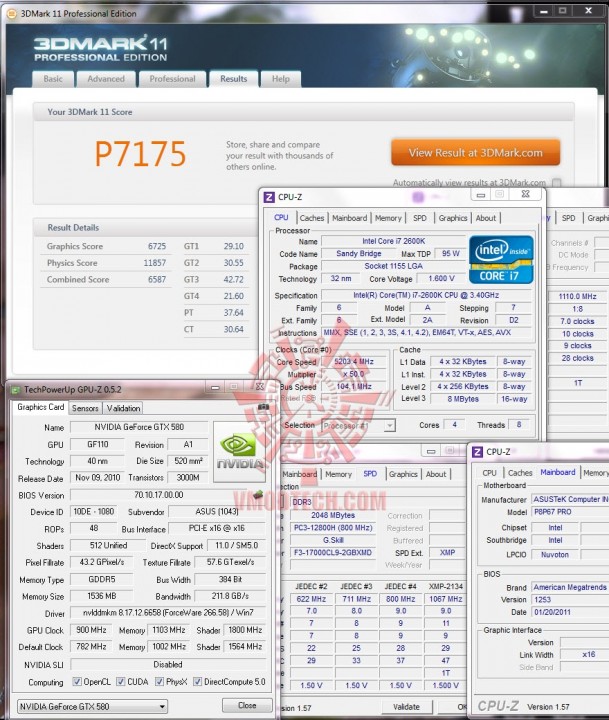
Task: Click the Close button in GPU-Z
Action: coord(247,705)
